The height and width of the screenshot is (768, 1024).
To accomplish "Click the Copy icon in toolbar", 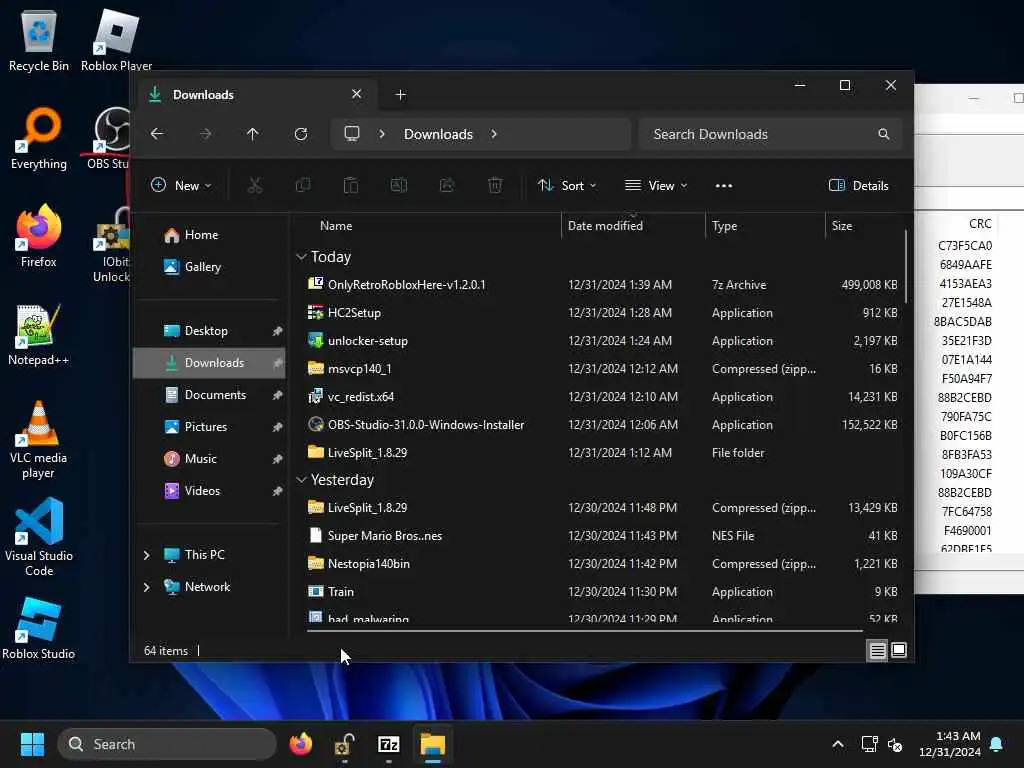I will coord(302,185).
